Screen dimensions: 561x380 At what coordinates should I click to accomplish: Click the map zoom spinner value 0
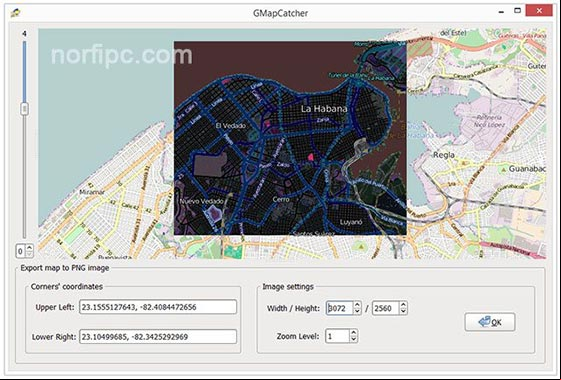coord(21,251)
